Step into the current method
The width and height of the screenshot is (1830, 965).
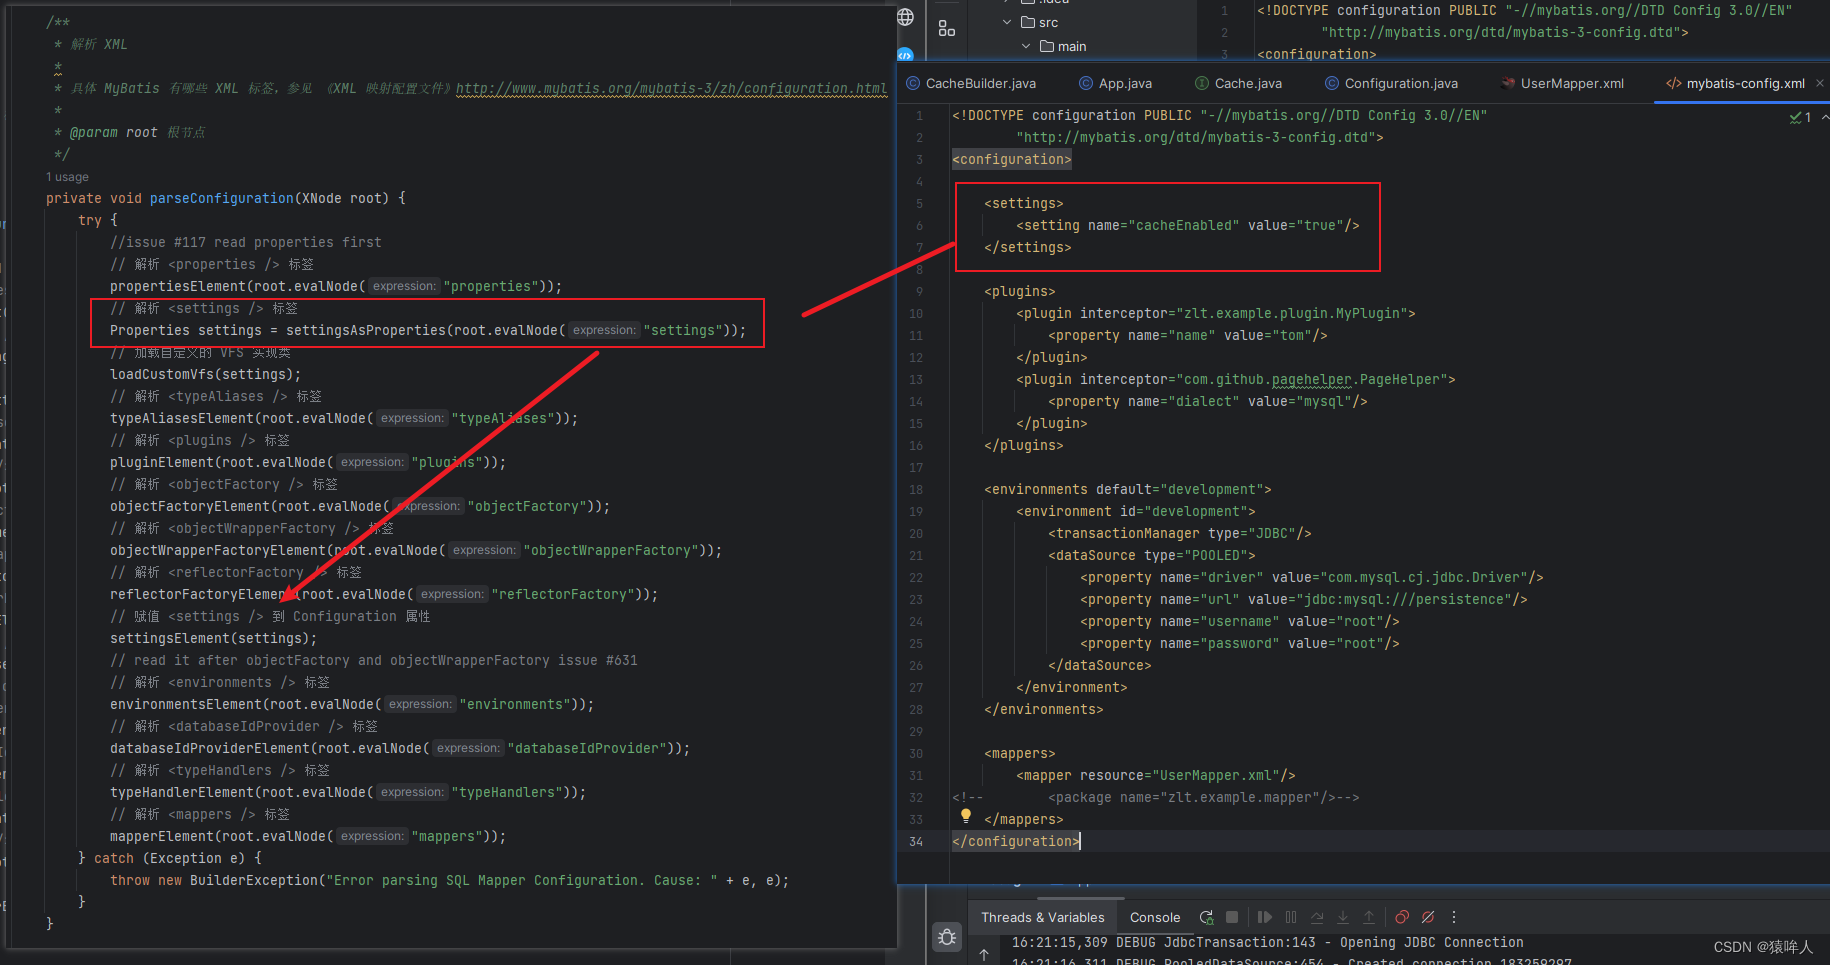[x=1343, y=917]
